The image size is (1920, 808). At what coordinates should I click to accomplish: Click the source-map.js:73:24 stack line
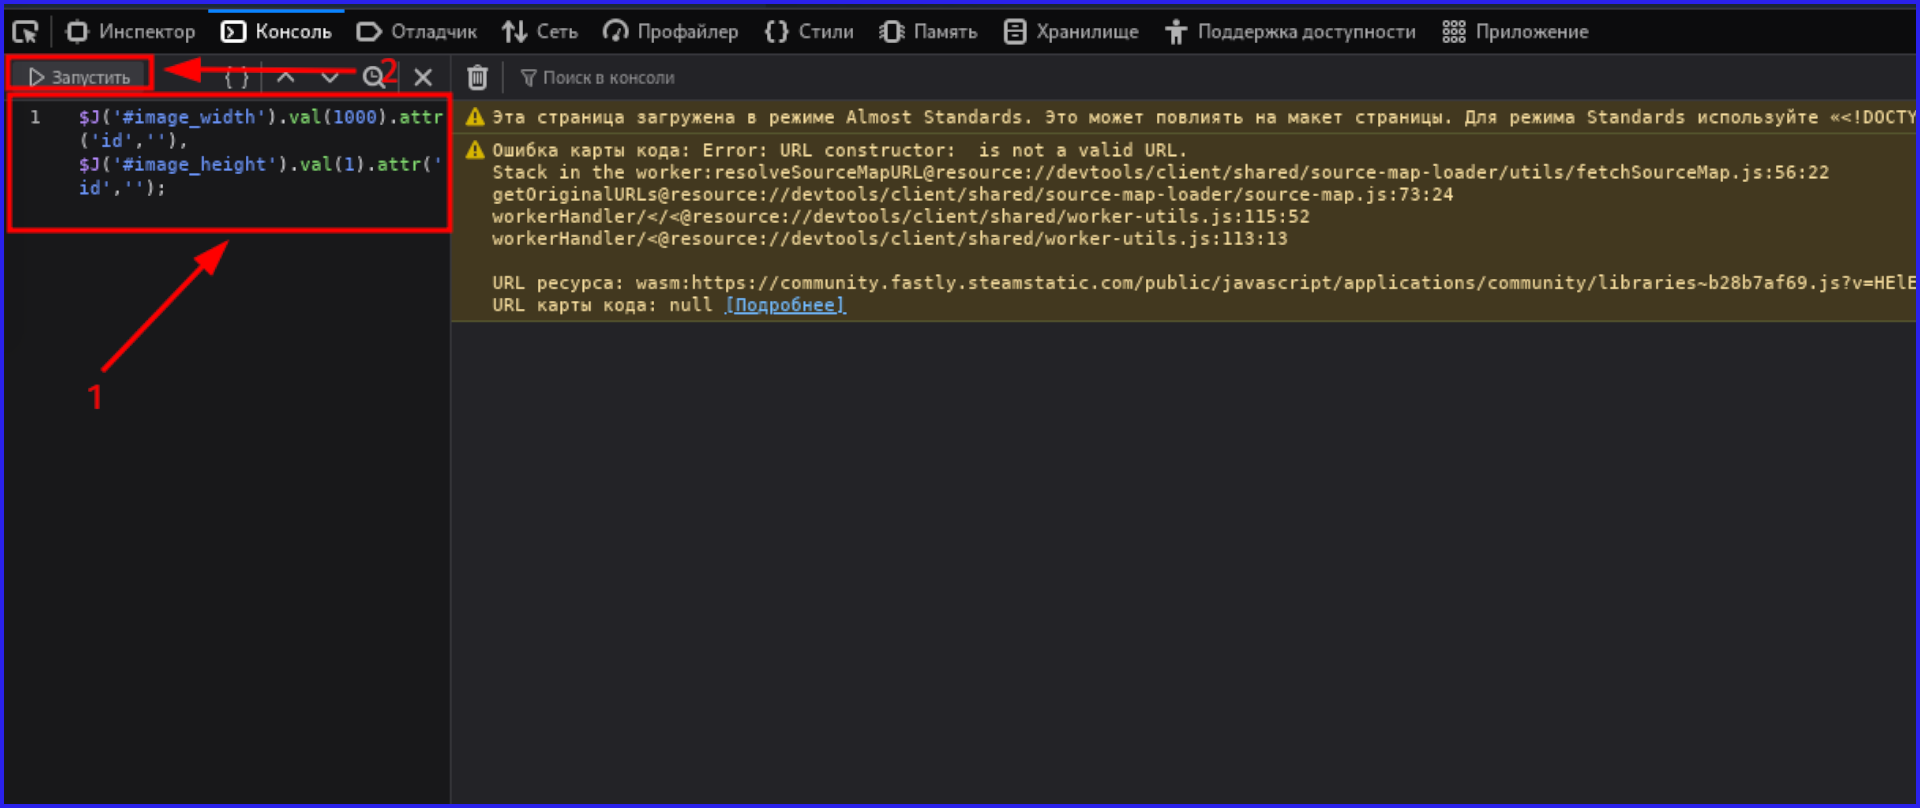pyautogui.click(x=972, y=194)
